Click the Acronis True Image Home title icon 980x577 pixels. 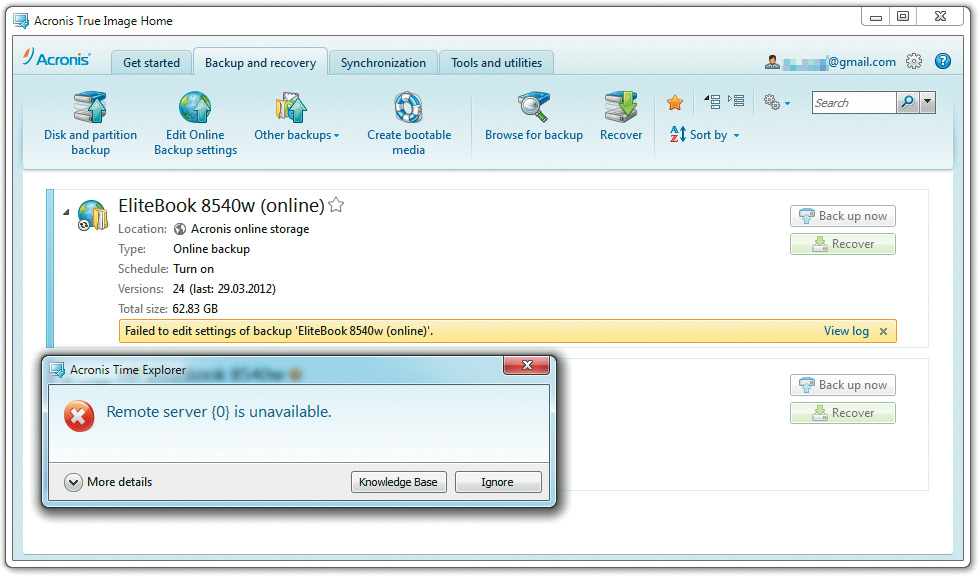(x=21, y=21)
